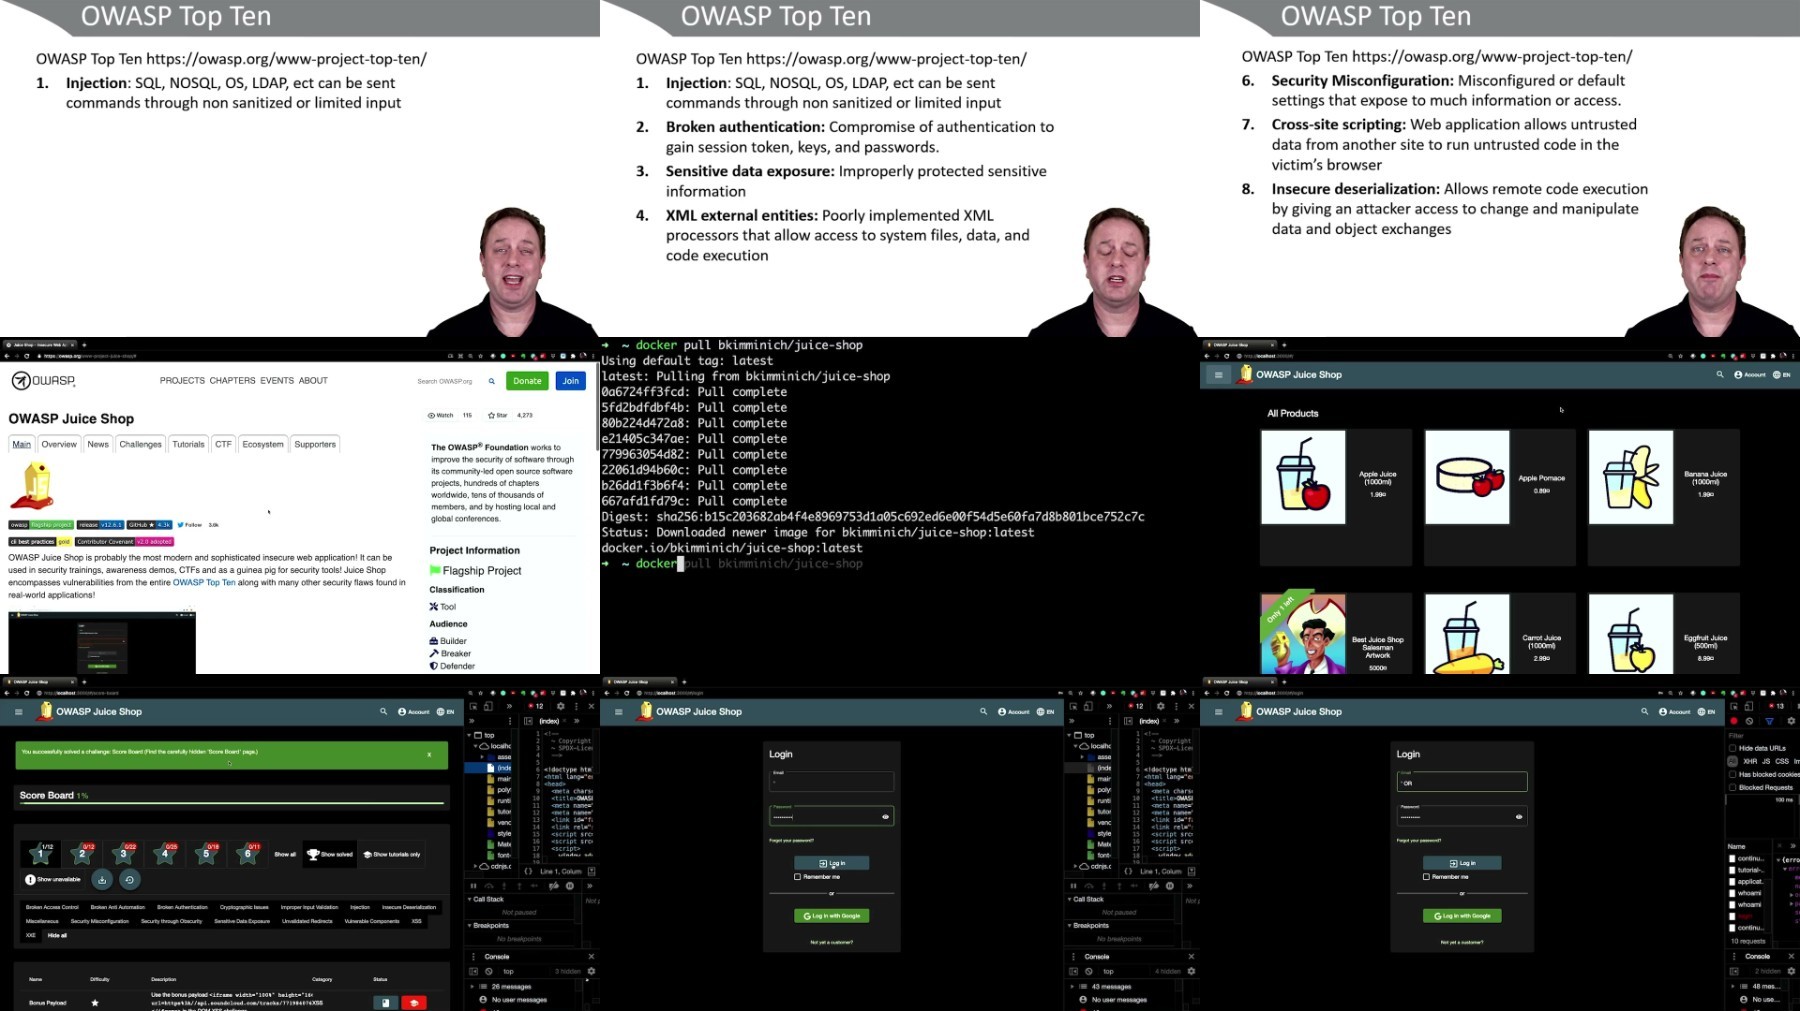Collapse the Call Stack section in Score Board DevTools

(470, 900)
